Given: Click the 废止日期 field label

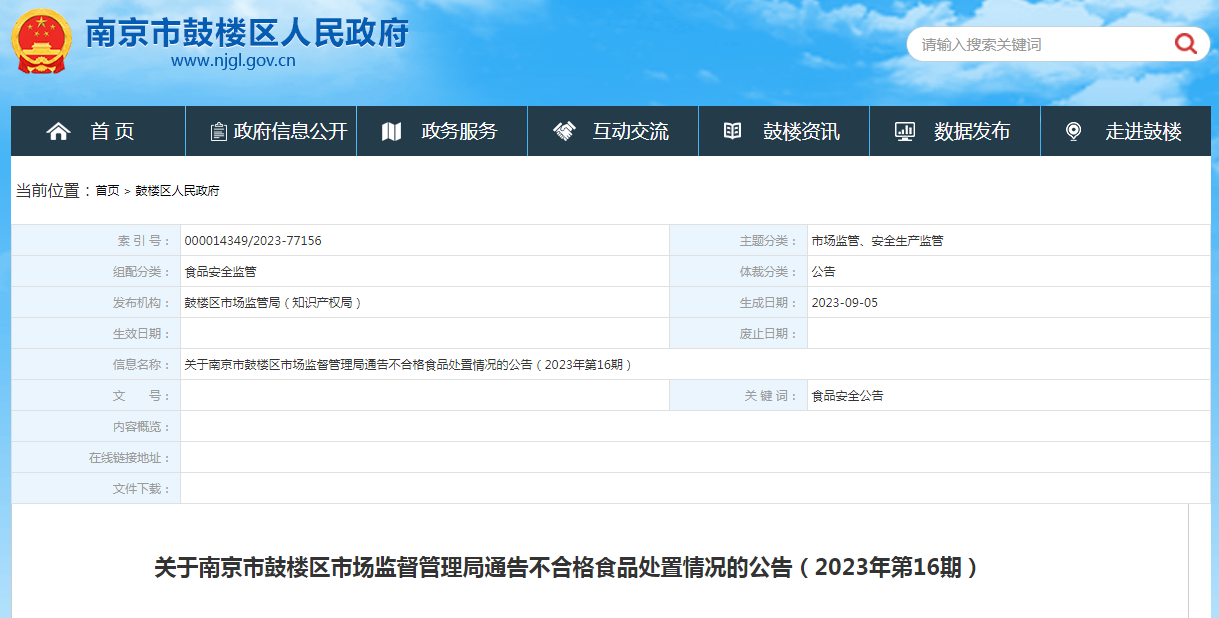Looking at the screenshot, I should [769, 334].
